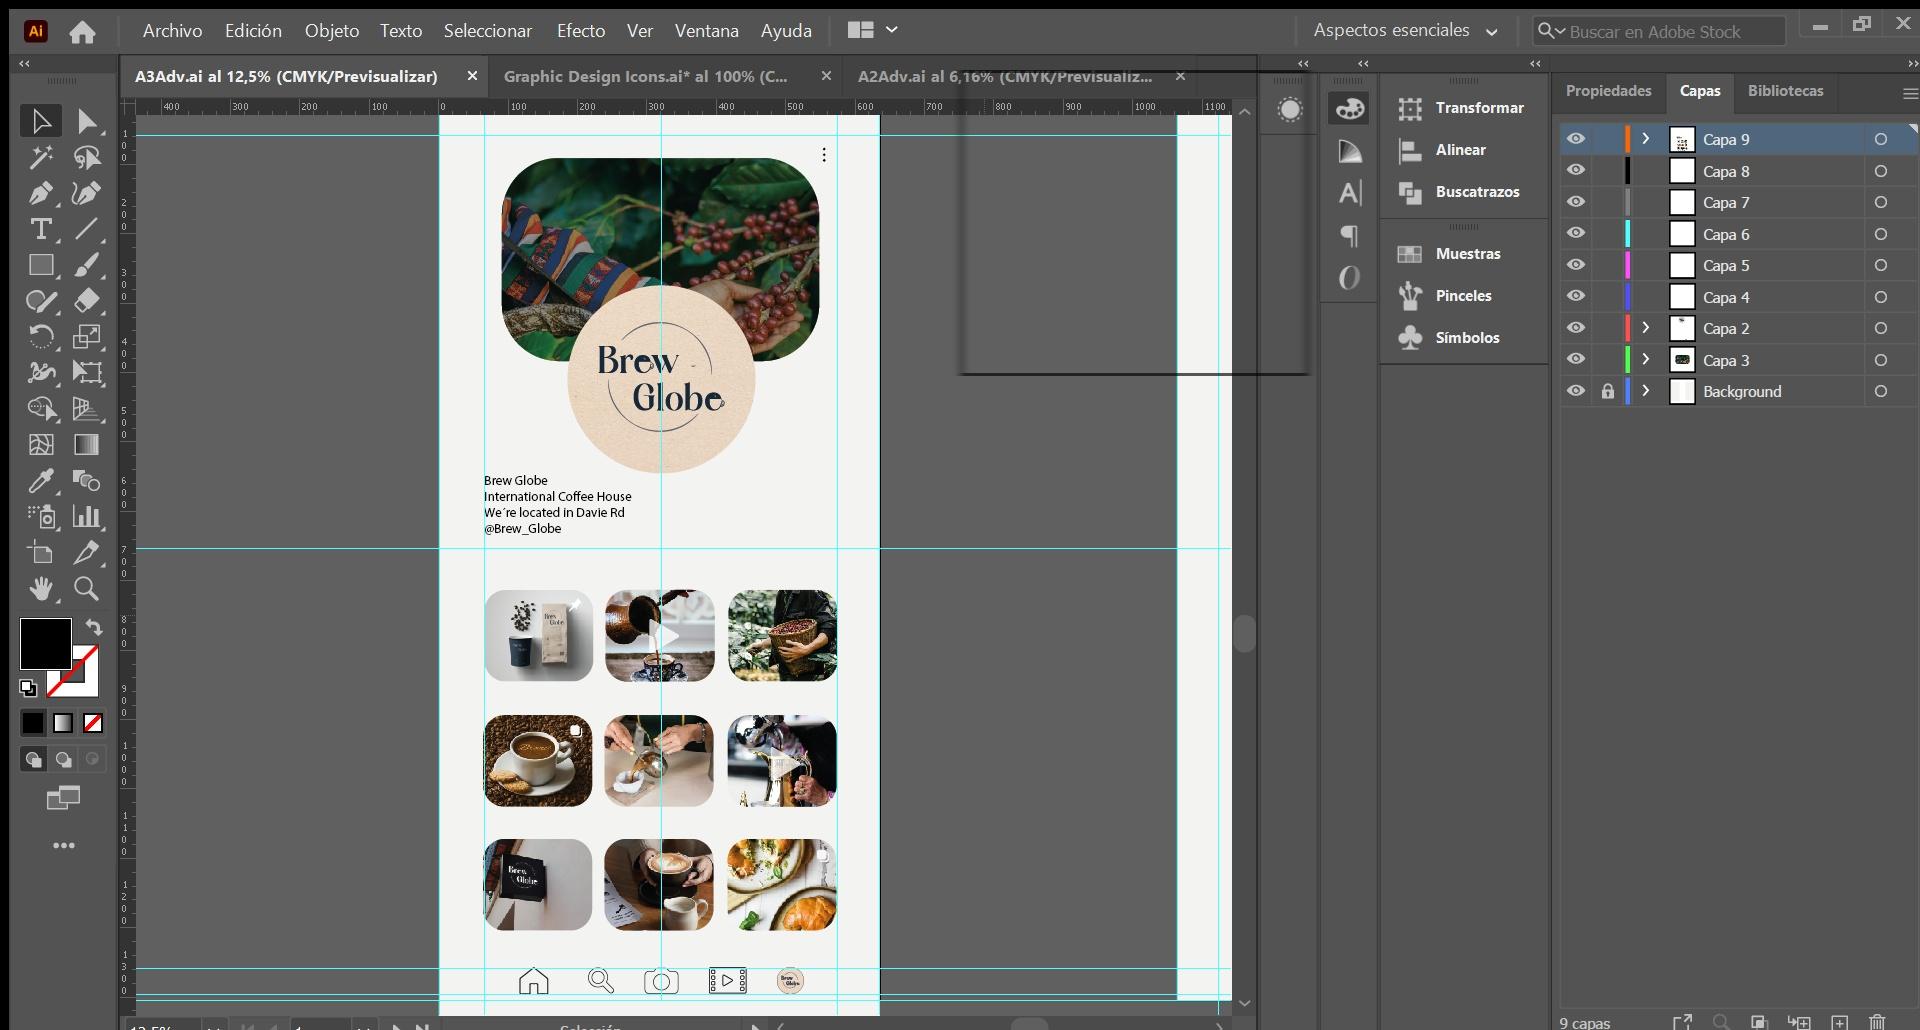Select the Curvature tool
Screen dimensions: 1920x1030
pyautogui.click(x=87, y=193)
